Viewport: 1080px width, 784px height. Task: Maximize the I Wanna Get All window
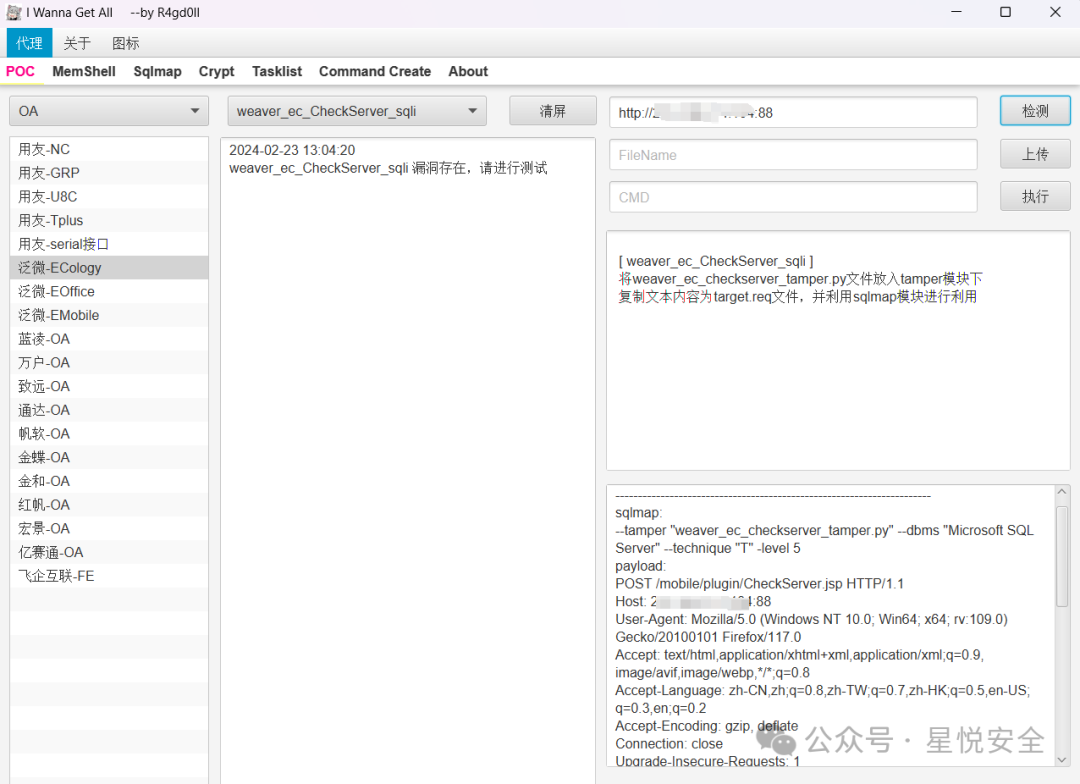click(1006, 12)
